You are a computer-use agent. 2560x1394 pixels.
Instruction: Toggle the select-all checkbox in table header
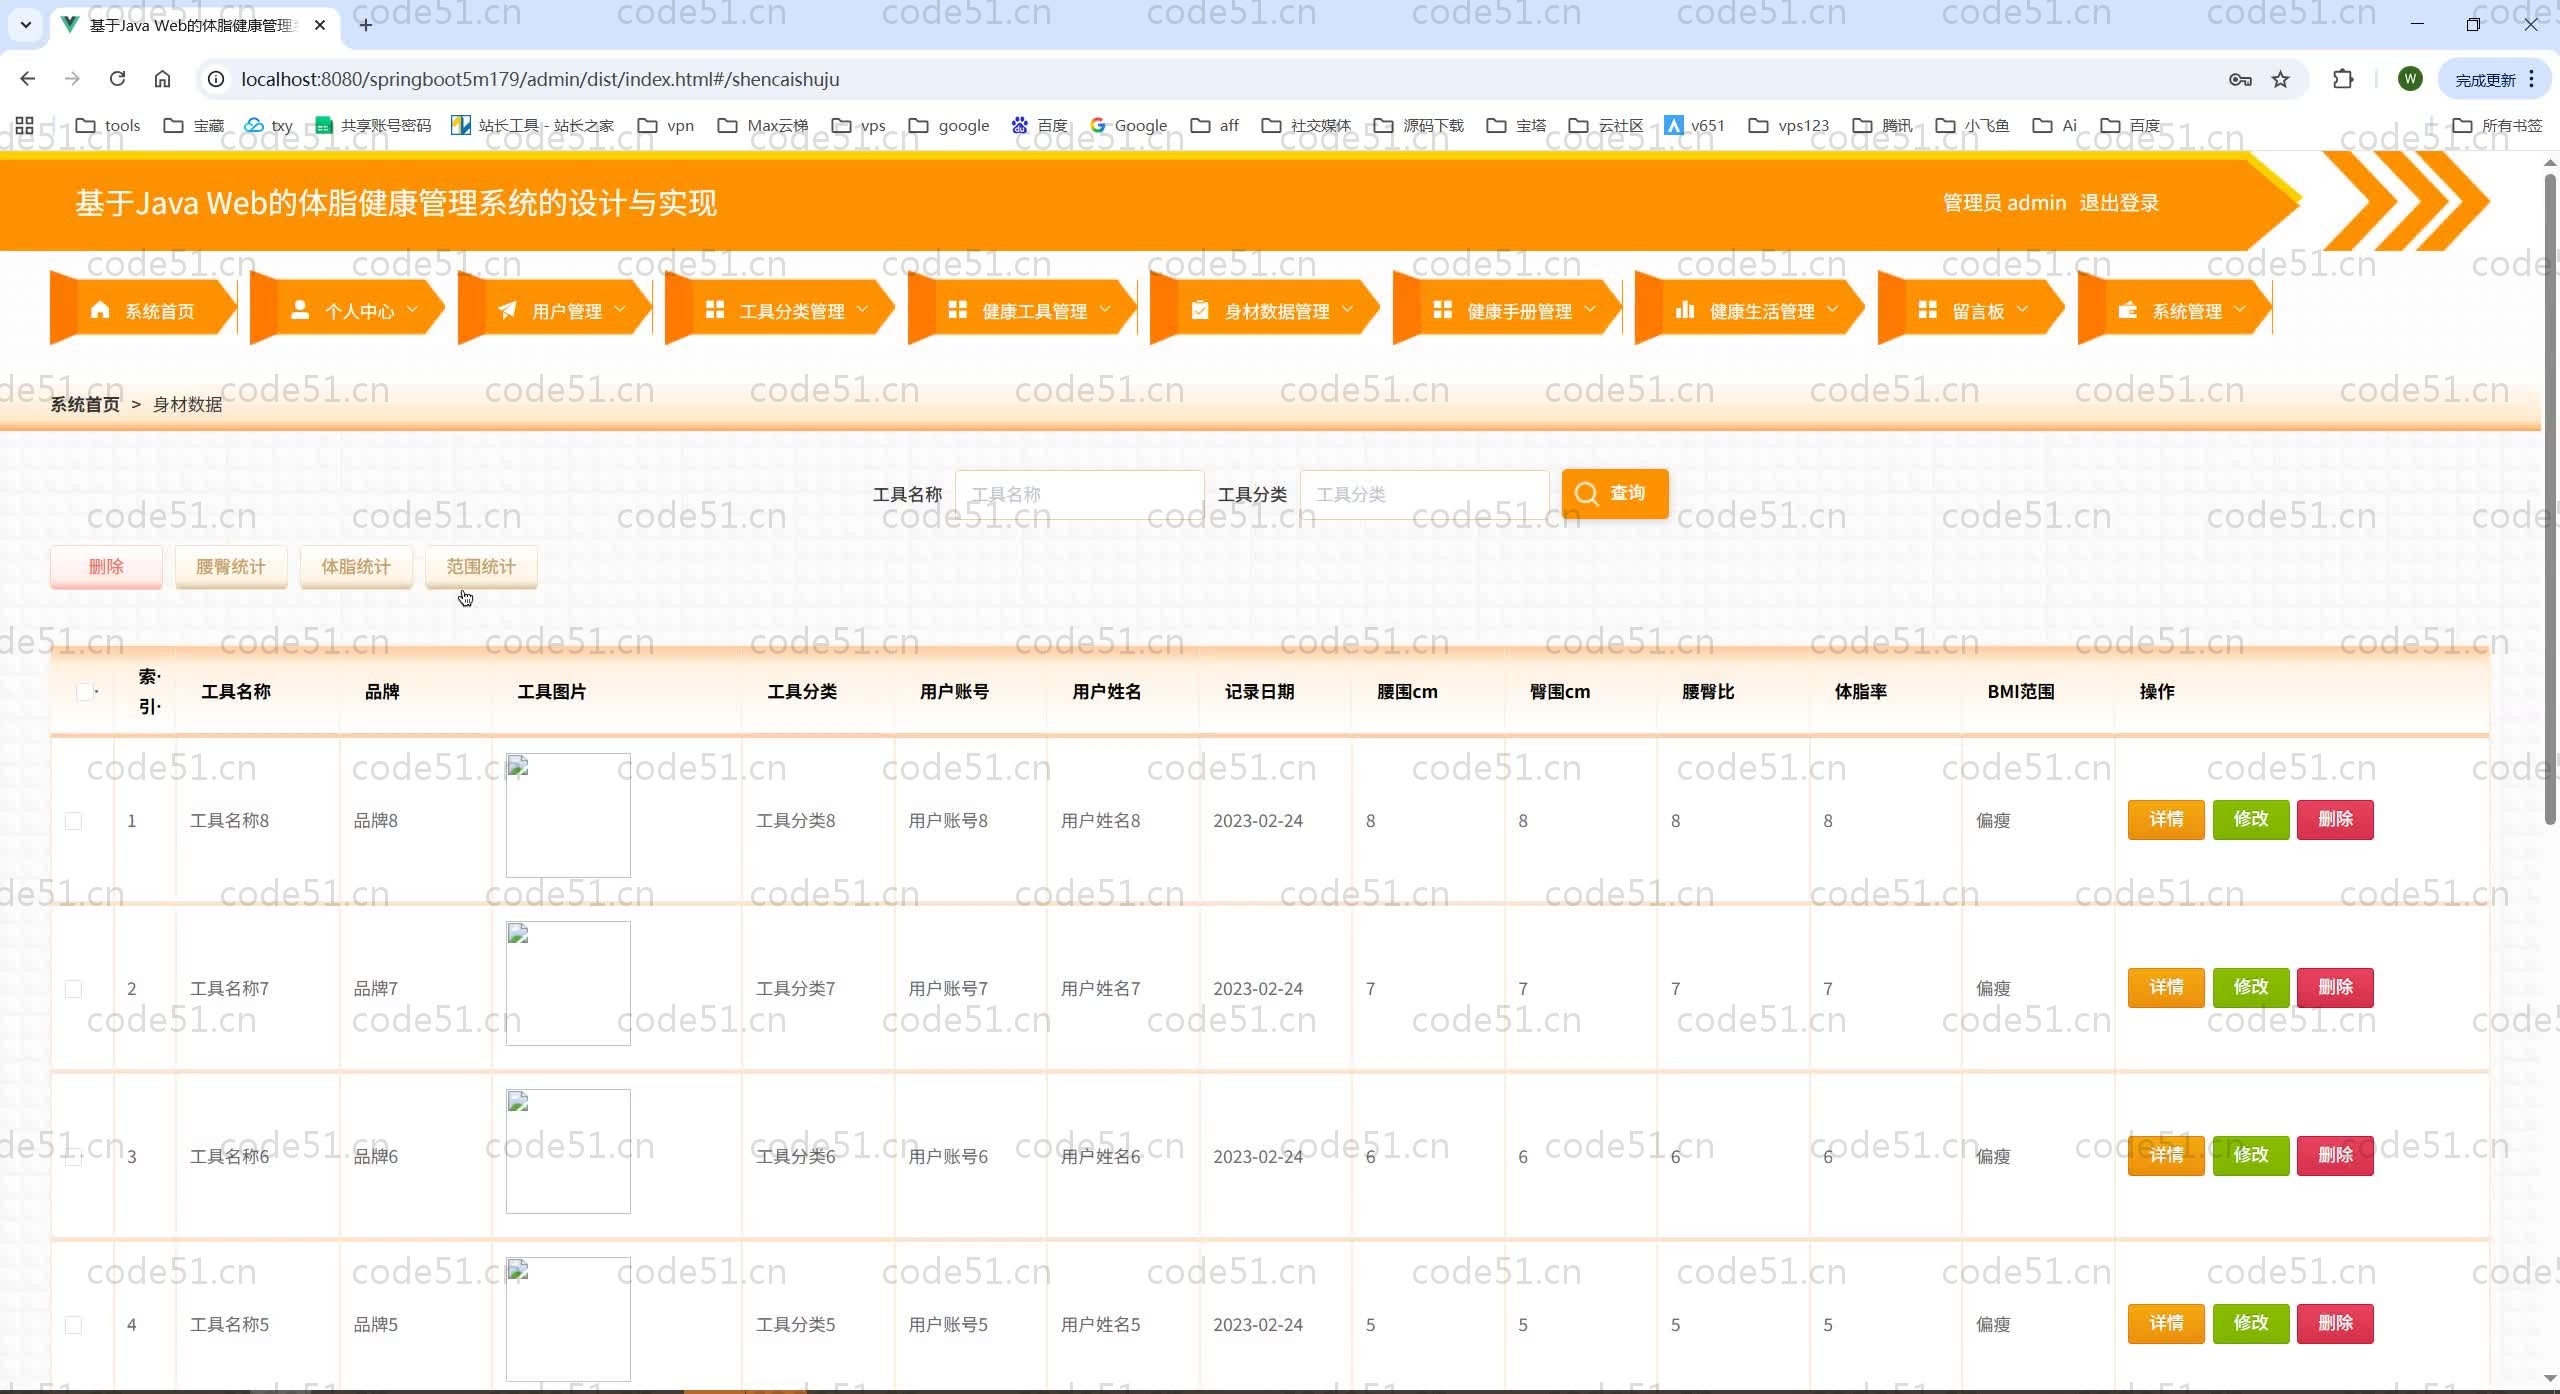click(85, 691)
